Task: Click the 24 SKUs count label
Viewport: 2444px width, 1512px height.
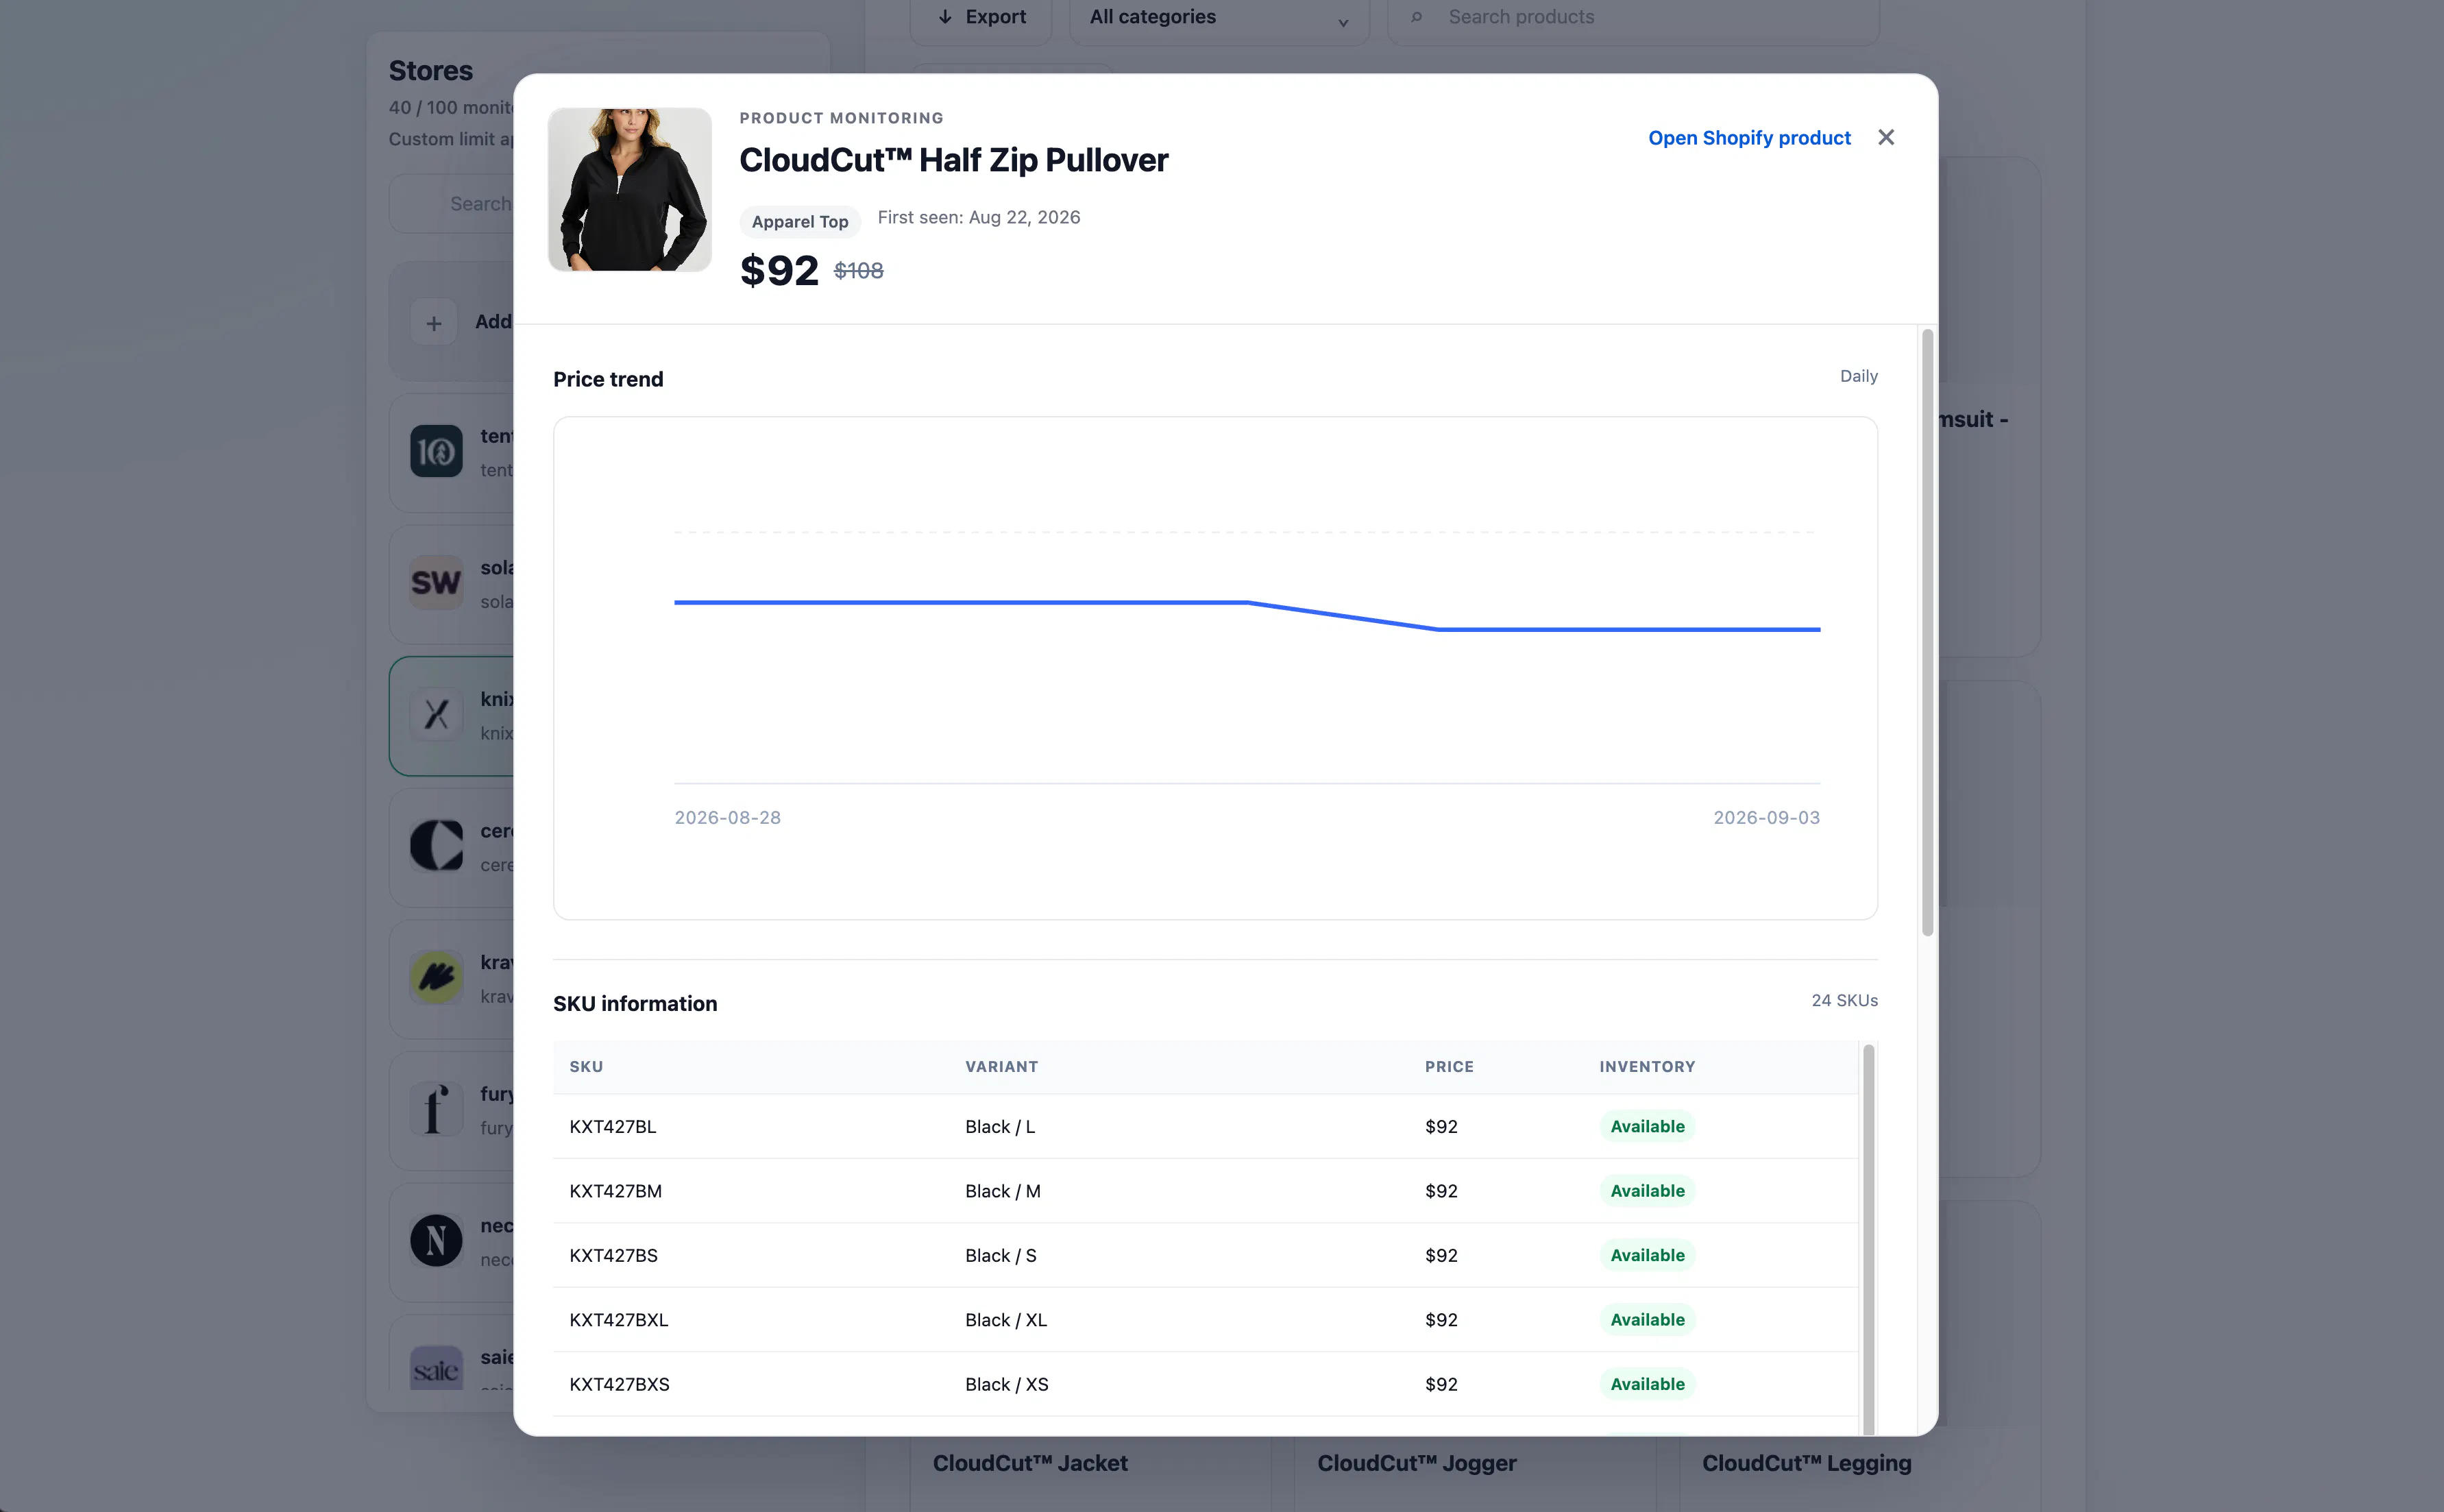Action: (1844, 1000)
